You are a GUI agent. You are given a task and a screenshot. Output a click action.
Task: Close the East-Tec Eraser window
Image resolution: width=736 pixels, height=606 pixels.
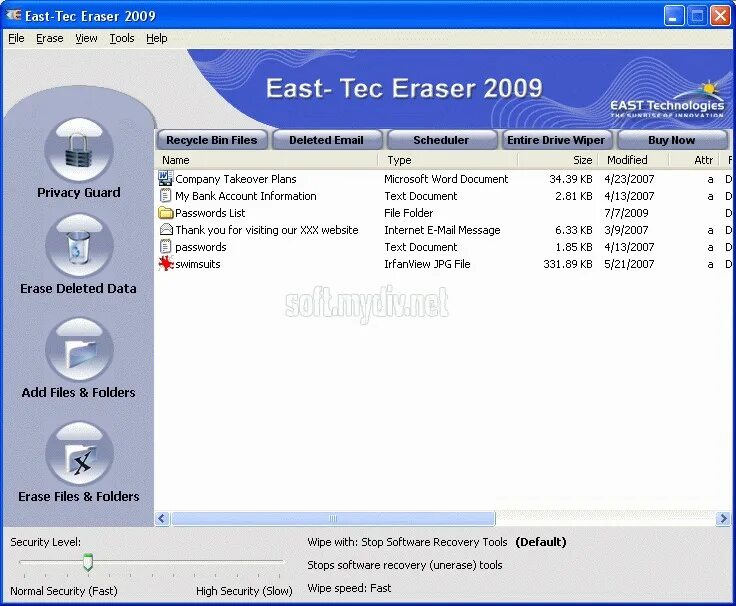(720, 16)
